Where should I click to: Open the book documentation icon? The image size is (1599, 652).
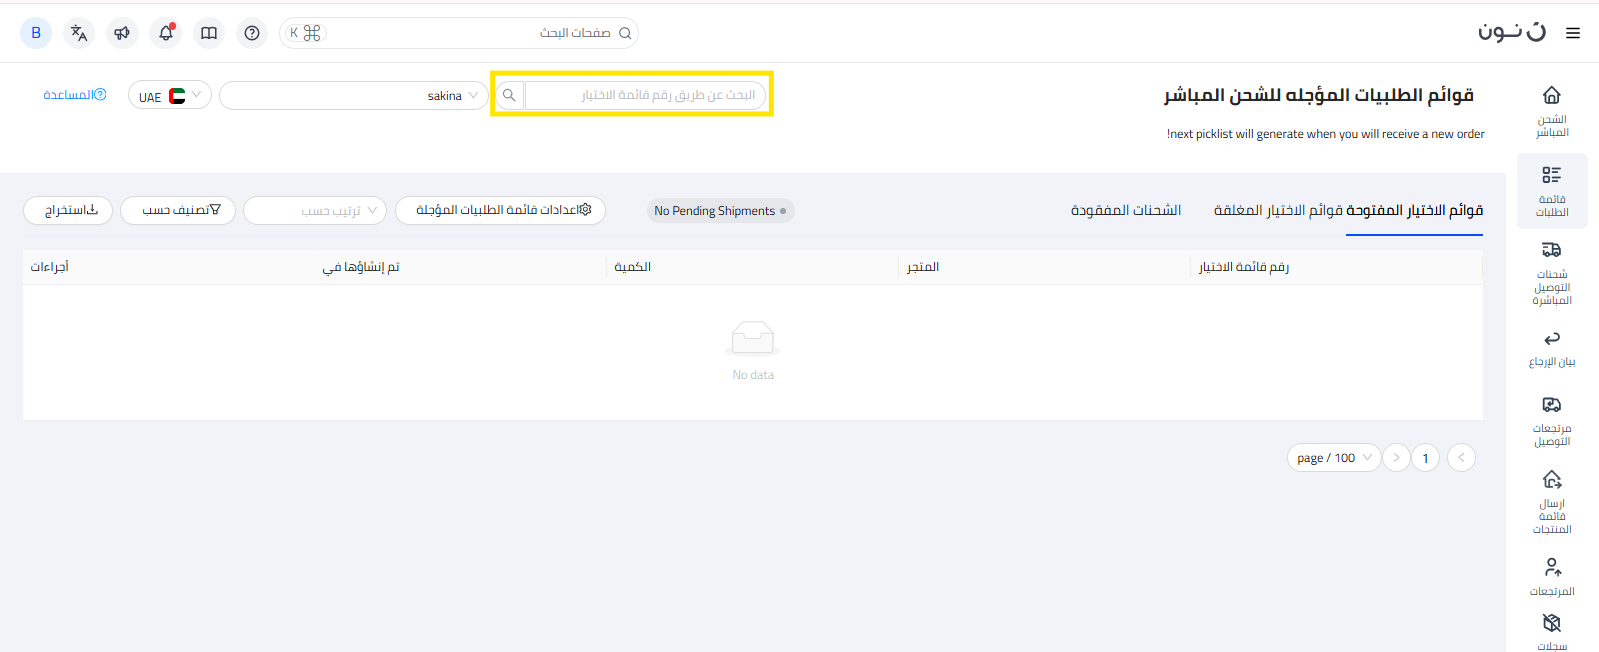(x=209, y=33)
